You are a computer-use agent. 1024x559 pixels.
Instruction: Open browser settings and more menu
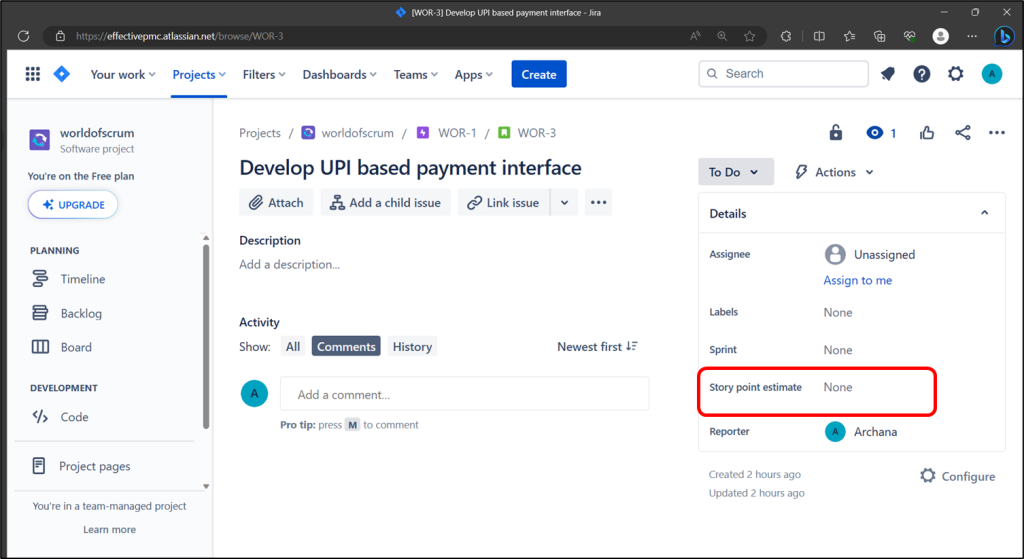point(972,36)
